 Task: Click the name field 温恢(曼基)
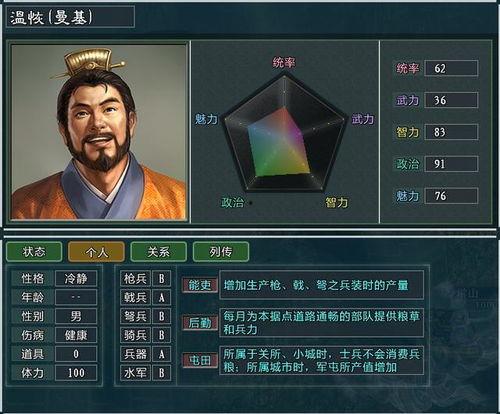tap(70, 17)
